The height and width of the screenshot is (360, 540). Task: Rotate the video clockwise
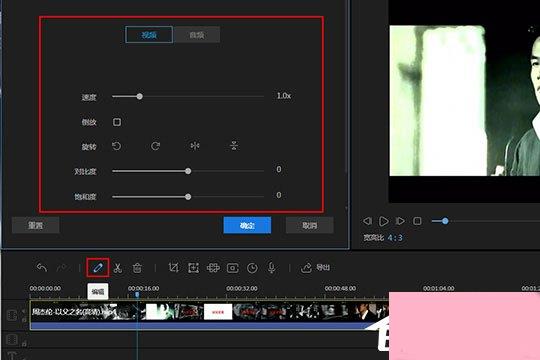click(x=155, y=146)
